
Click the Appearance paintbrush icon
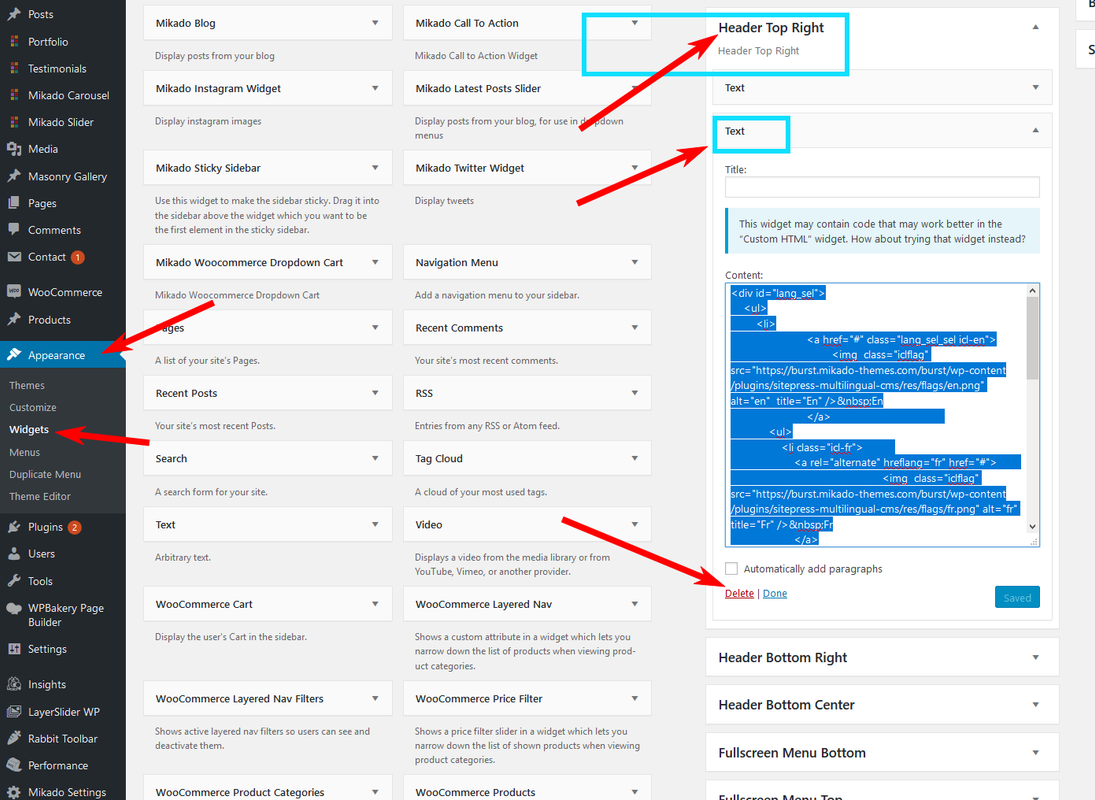pyautogui.click(x=14, y=355)
